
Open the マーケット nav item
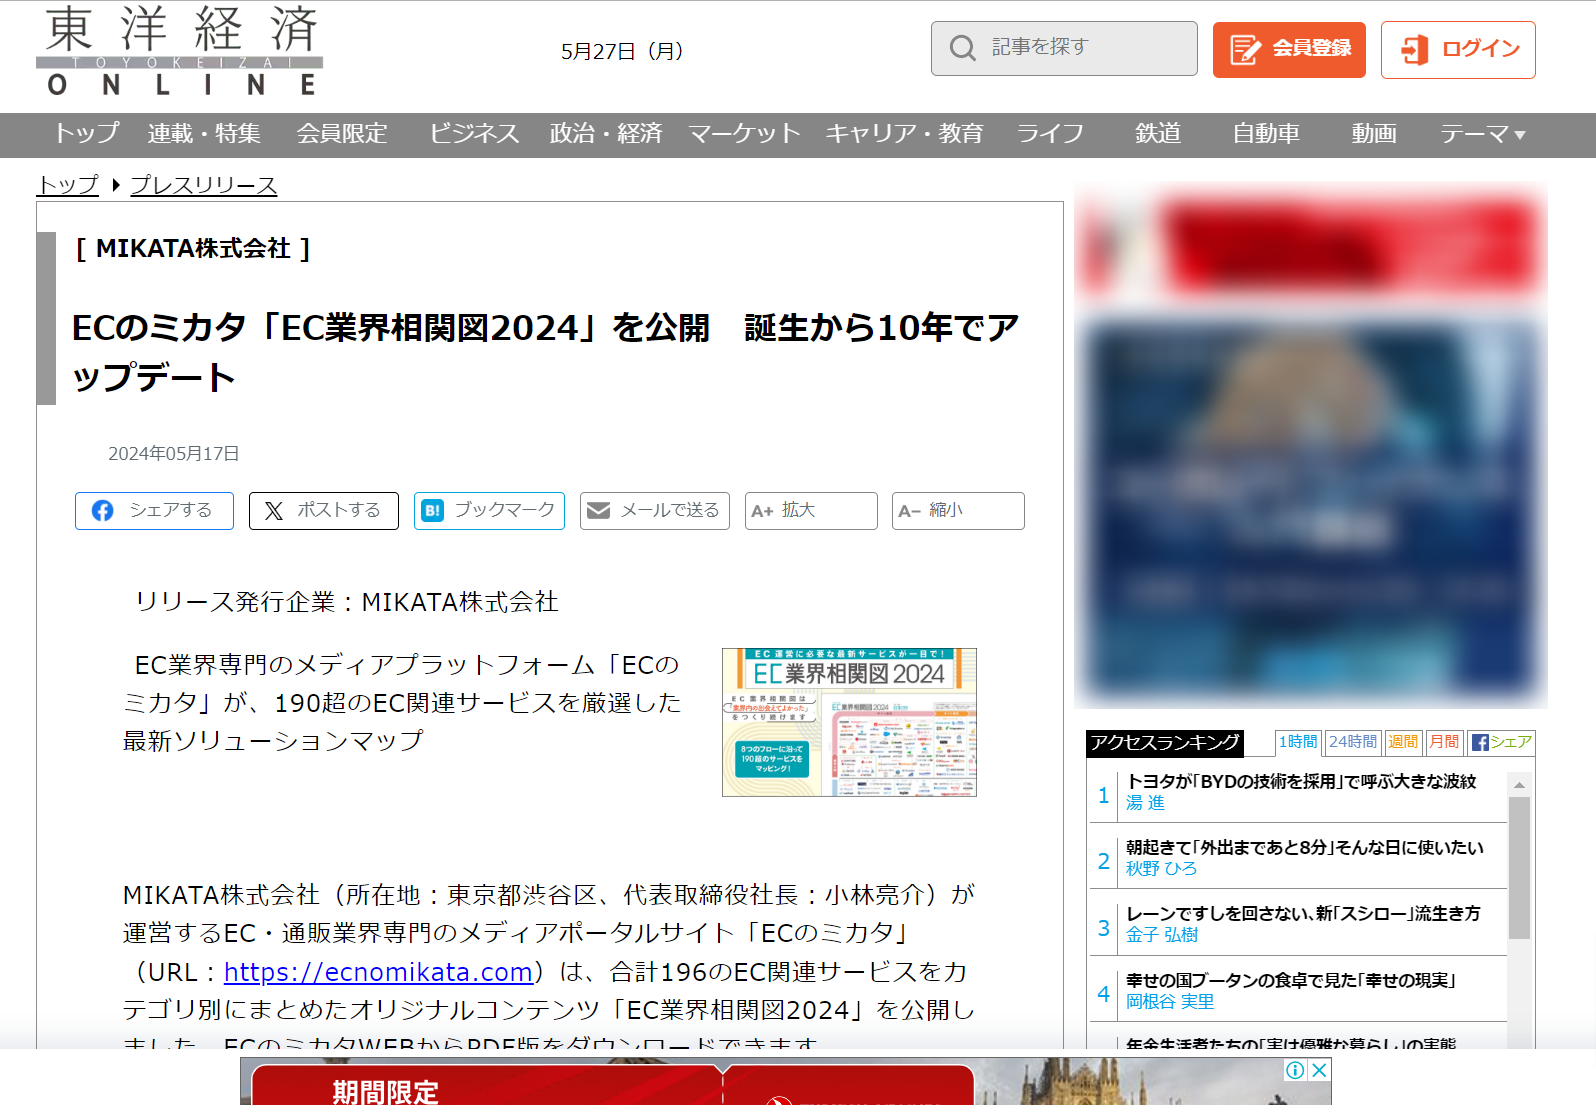pyautogui.click(x=745, y=134)
